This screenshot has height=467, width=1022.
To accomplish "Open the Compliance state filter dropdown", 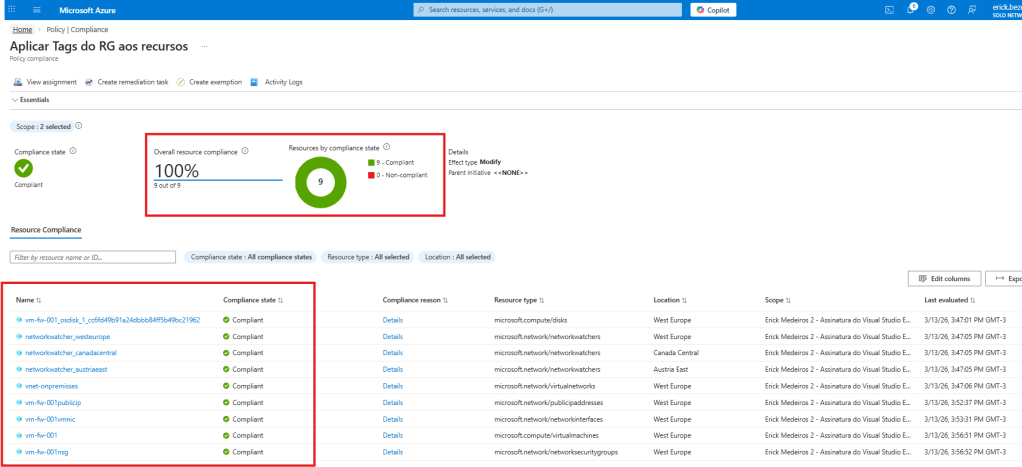I will pos(249,257).
